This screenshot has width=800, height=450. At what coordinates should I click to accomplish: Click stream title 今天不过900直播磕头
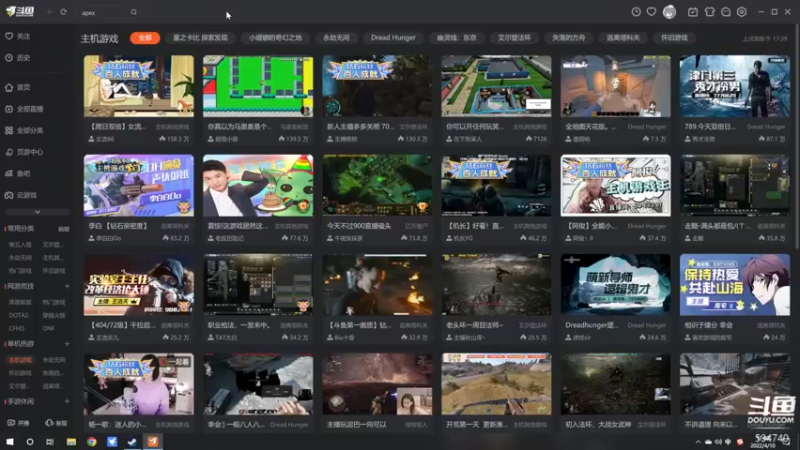pyautogui.click(x=359, y=226)
